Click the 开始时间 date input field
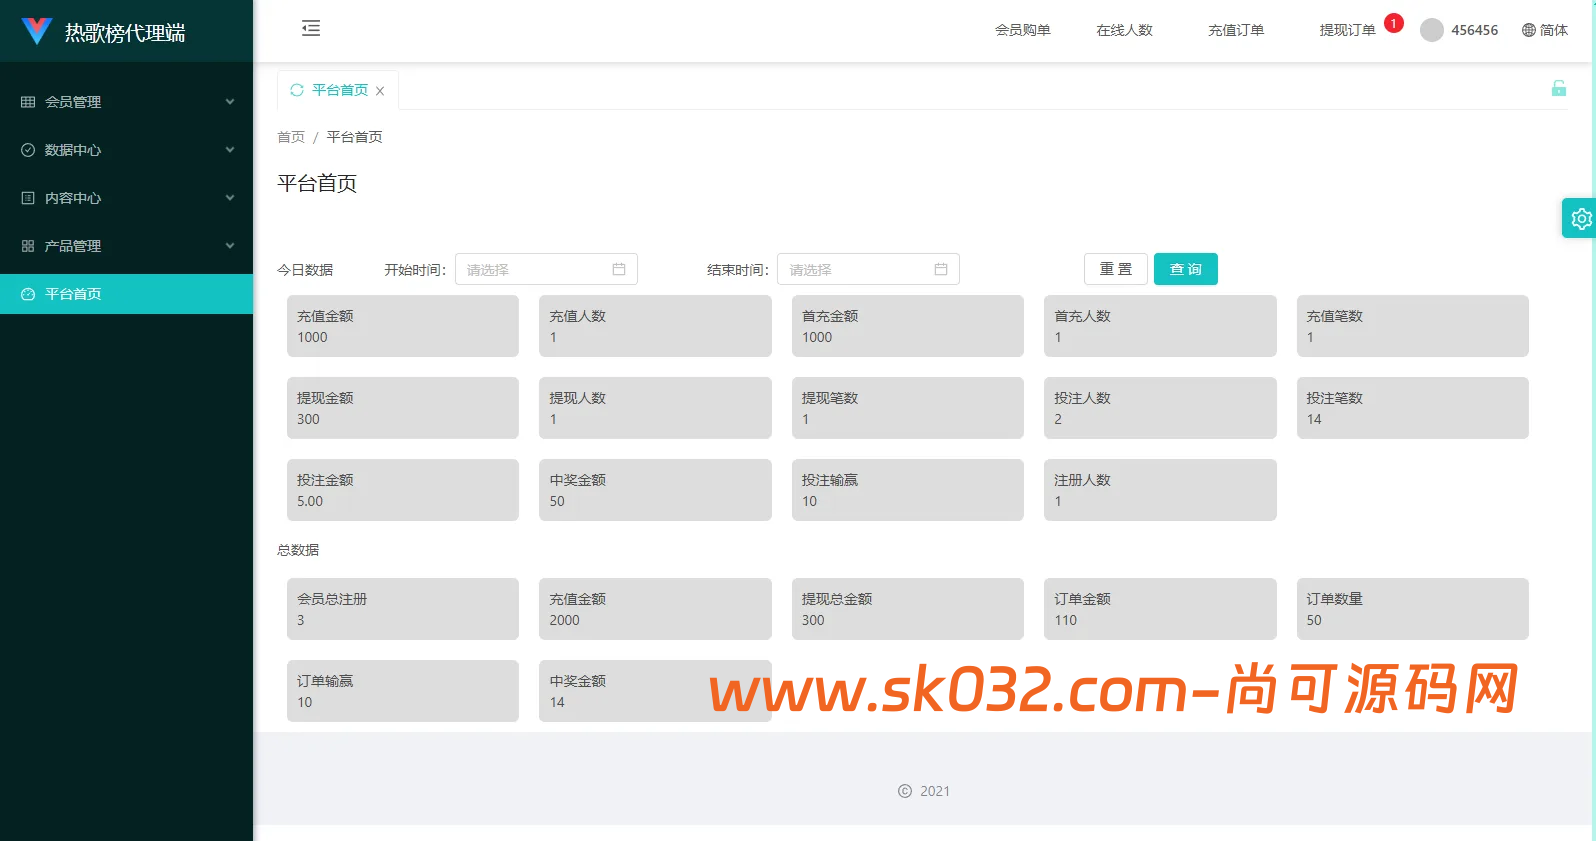Image resolution: width=1596 pixels, height=841 pixels. point(546,269)
